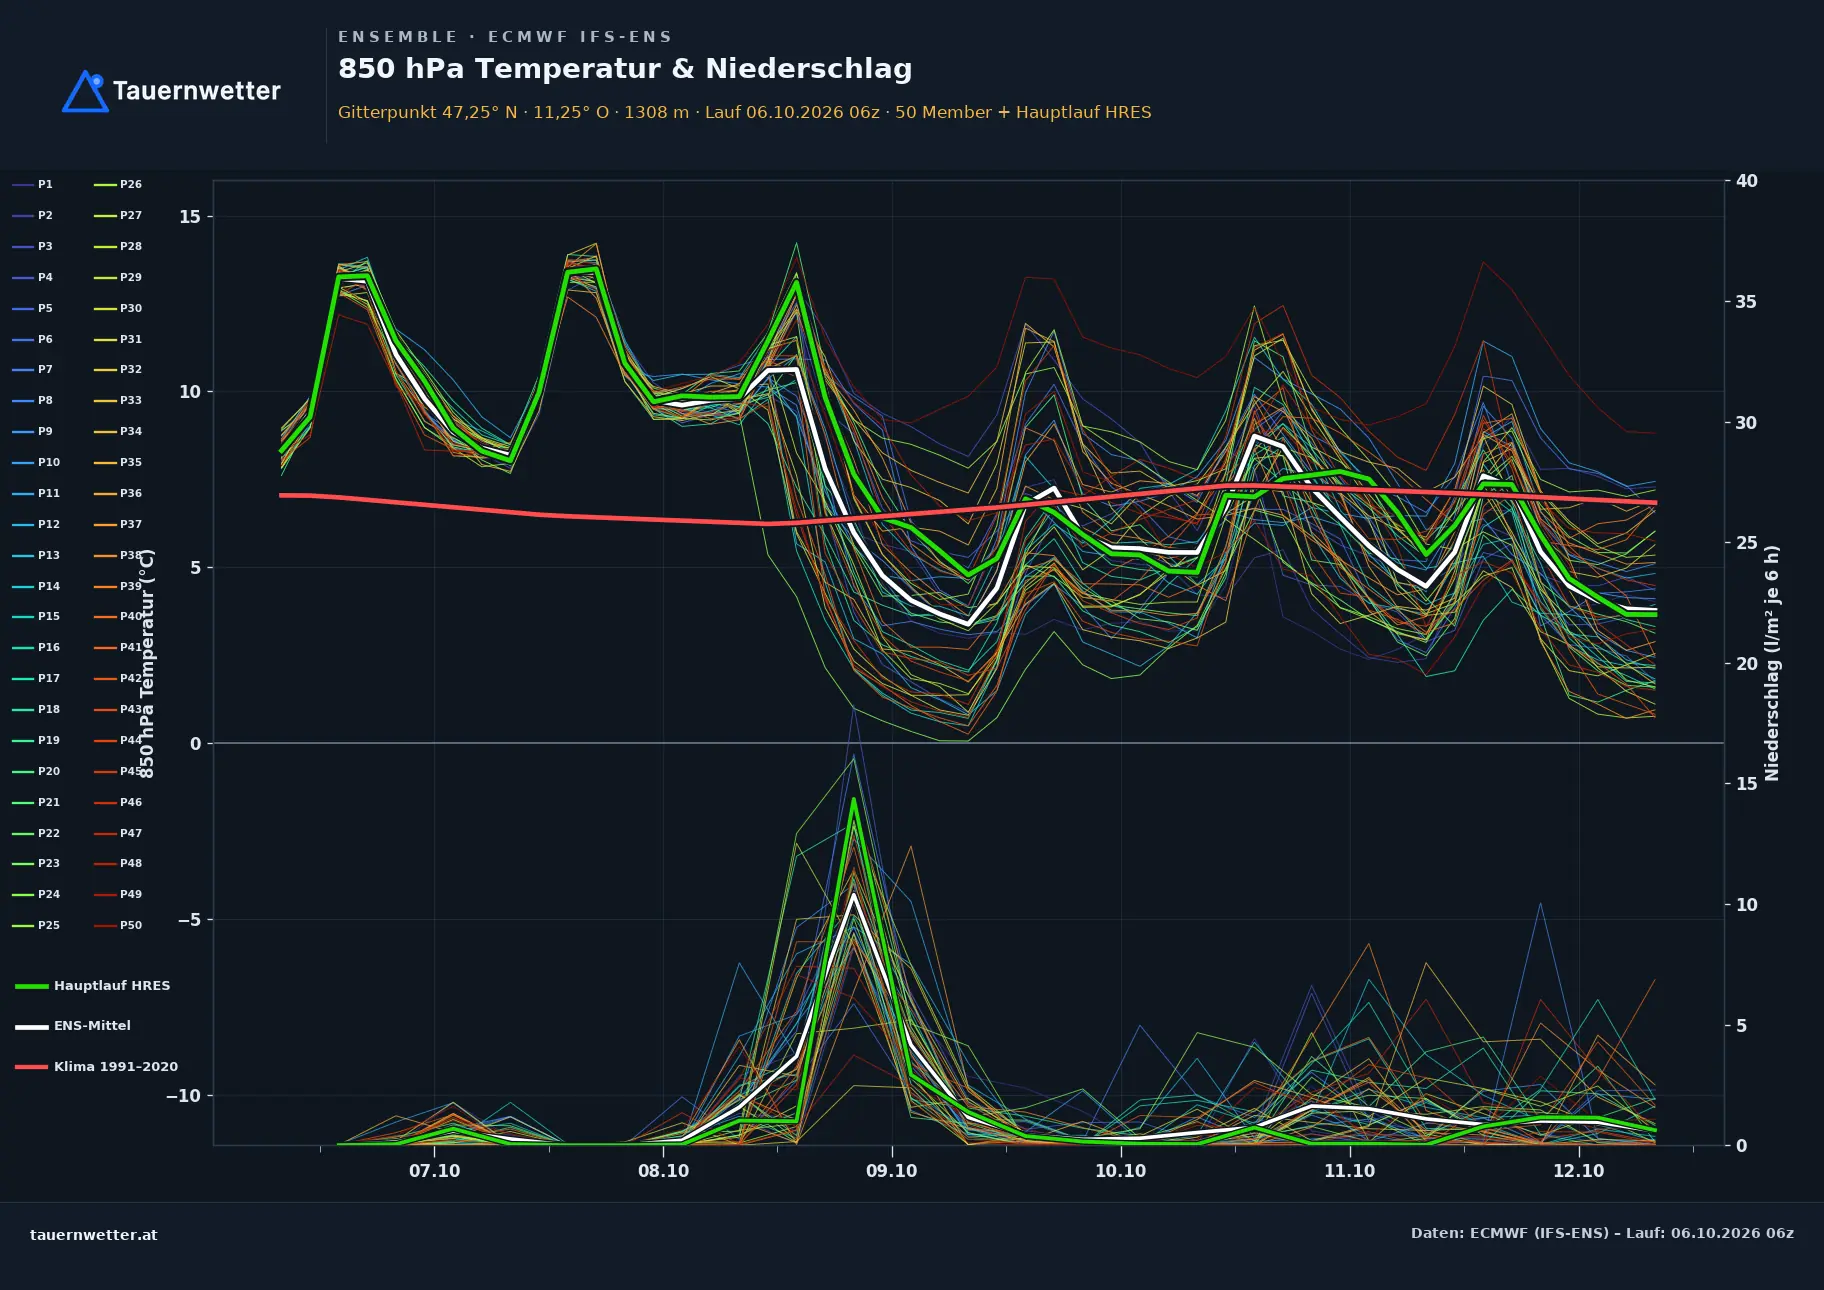Toggle member P26 in the legend

(118, 185)
